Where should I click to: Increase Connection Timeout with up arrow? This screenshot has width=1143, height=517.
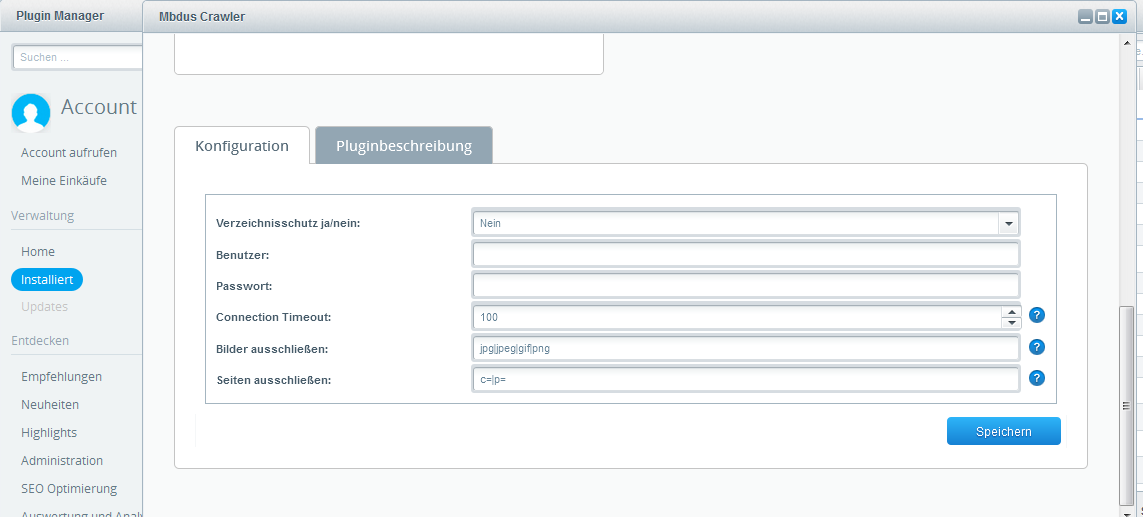tap(1011, 311)
